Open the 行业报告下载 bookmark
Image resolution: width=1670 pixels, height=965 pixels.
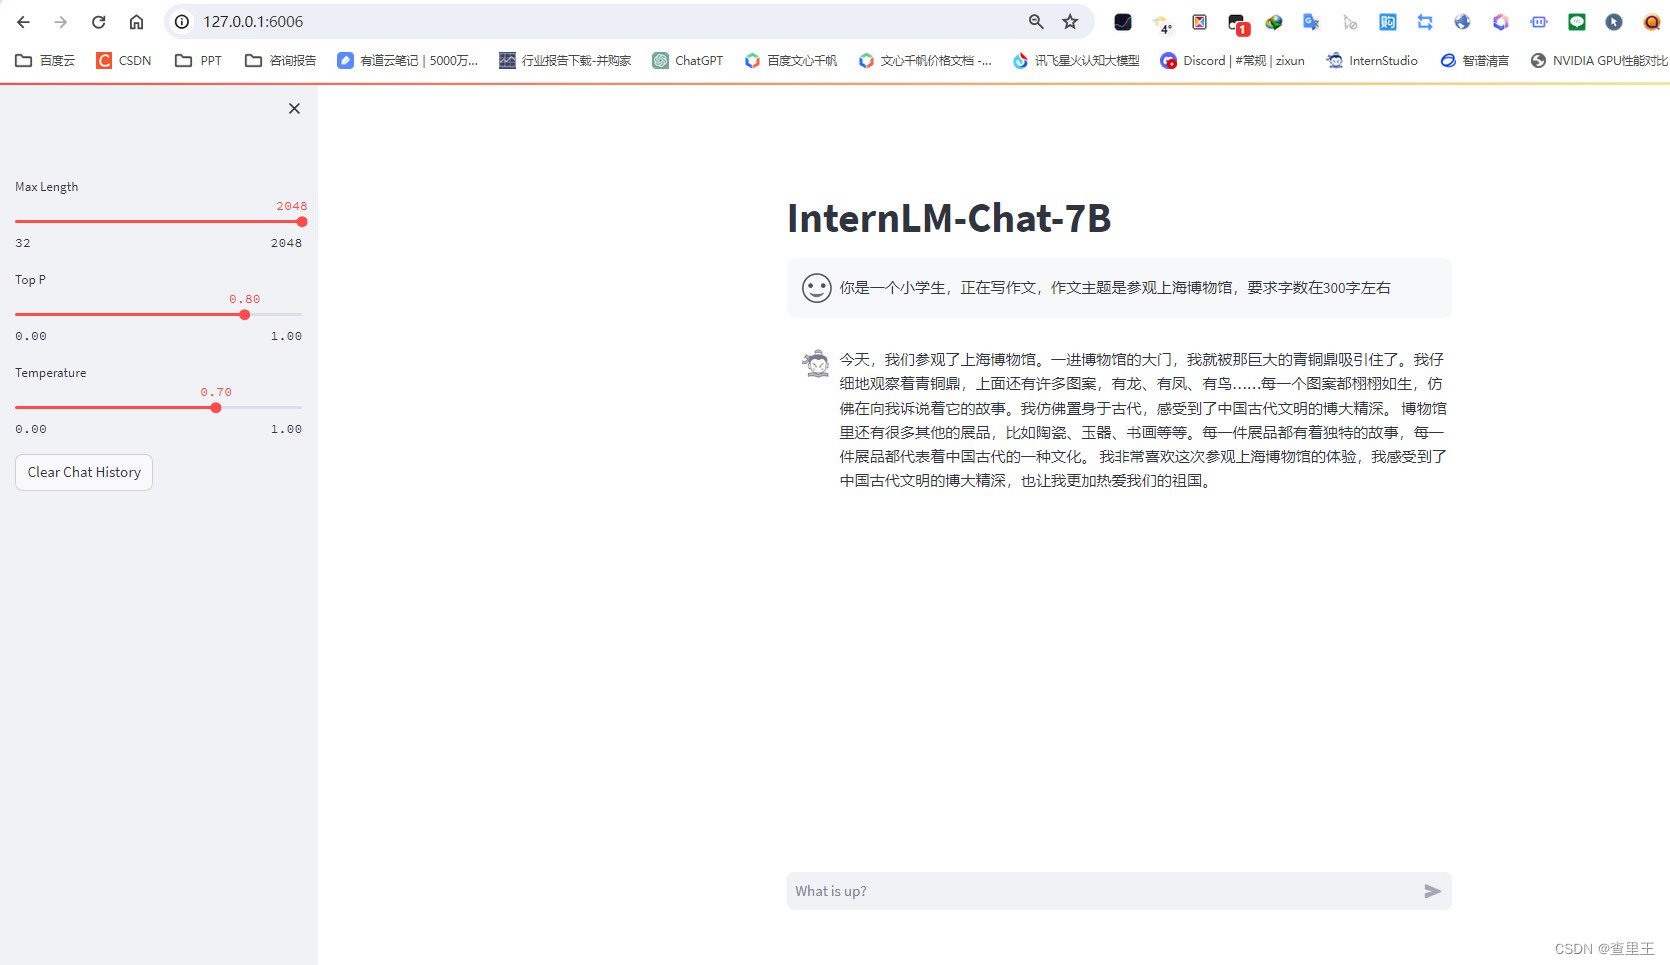565,61
